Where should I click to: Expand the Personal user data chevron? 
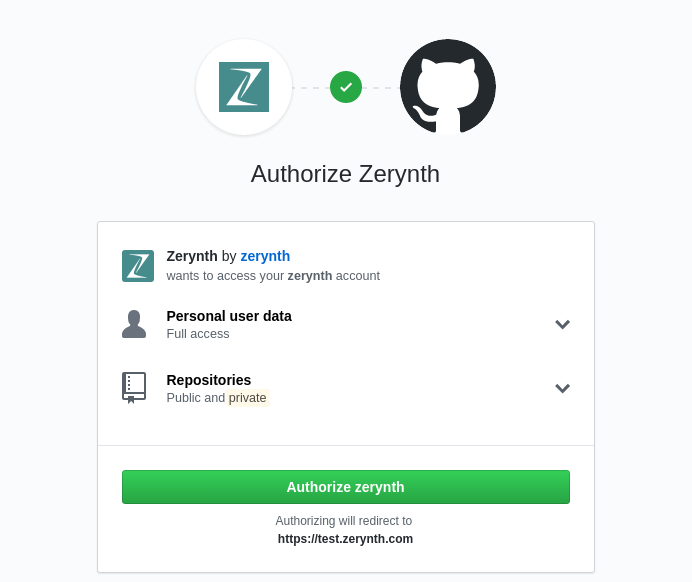(562, 324)
